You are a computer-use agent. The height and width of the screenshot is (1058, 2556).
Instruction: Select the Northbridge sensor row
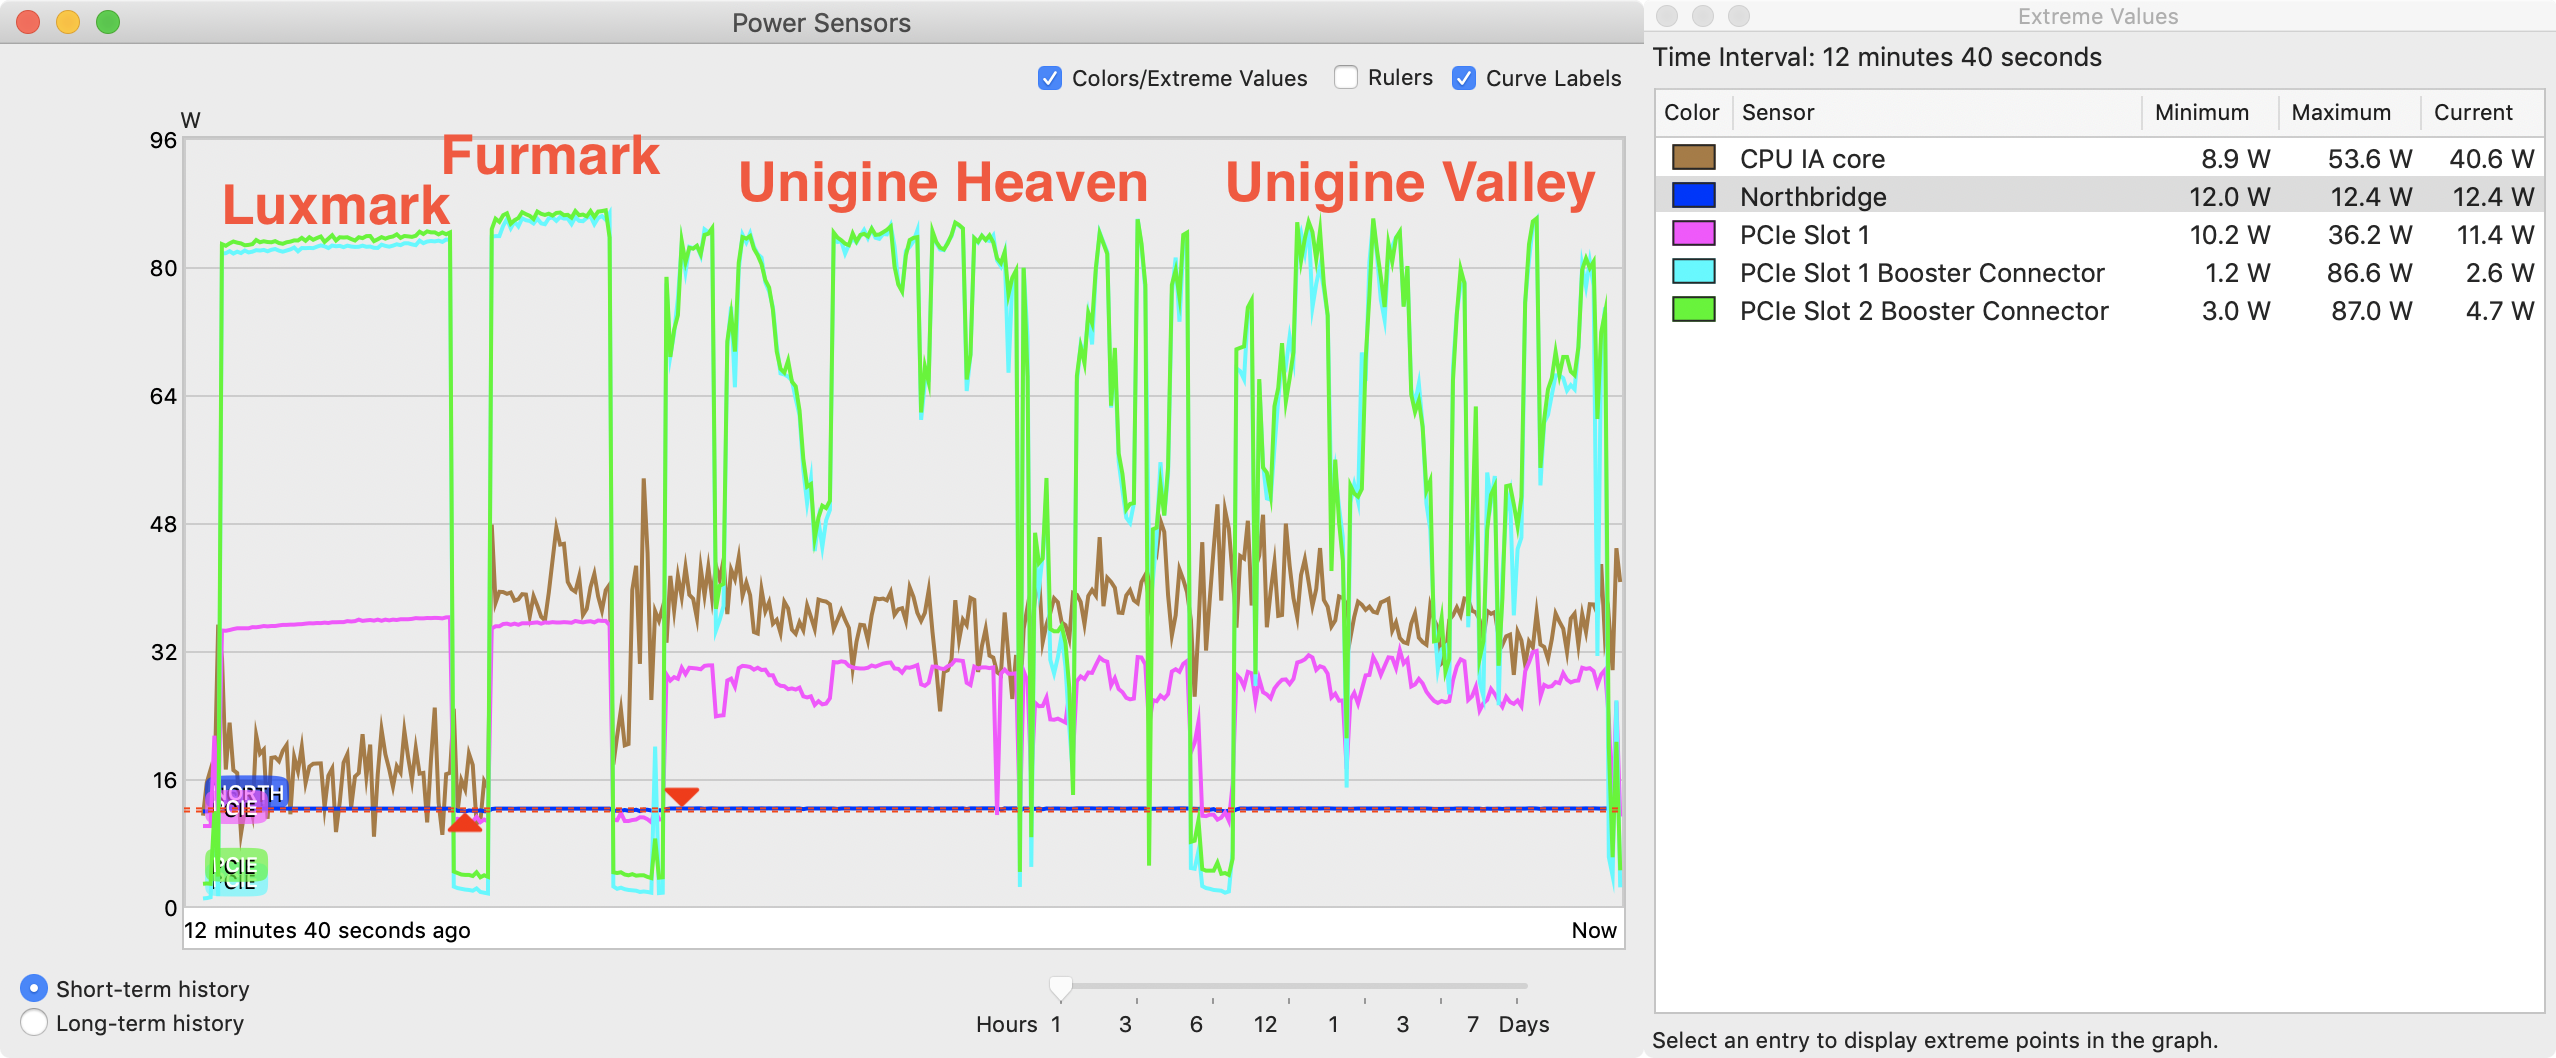(x=2099, y=196)
